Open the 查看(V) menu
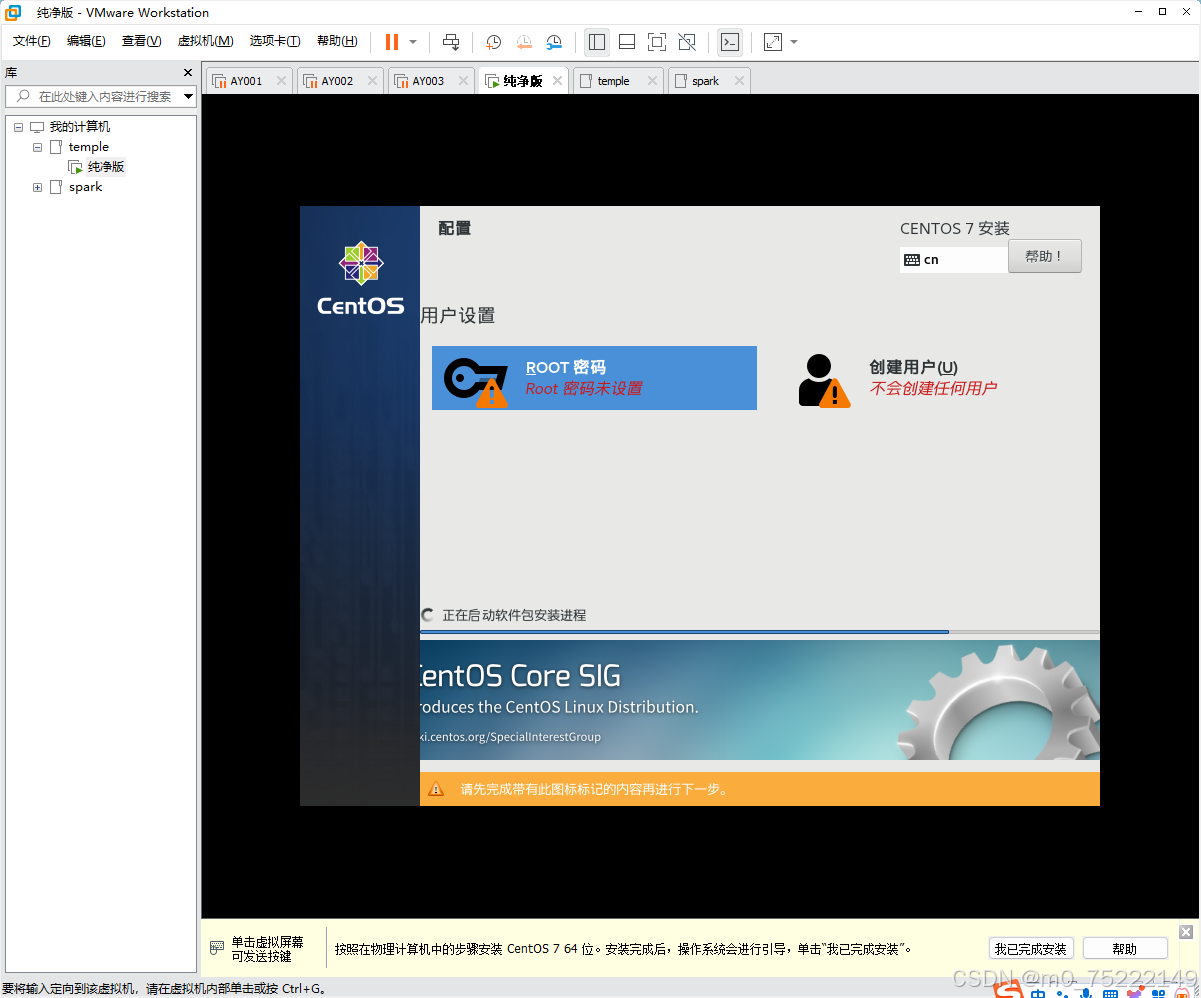This screenshot has width=1201, height=998. click(141, 41)
